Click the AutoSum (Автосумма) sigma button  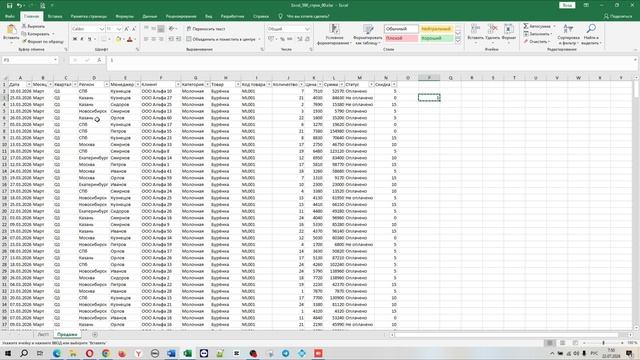pyautogui.click(x=537, y=27)
